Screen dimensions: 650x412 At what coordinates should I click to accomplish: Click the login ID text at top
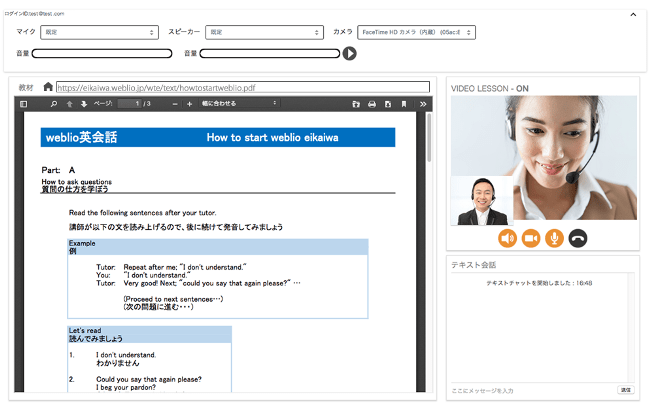(x=34, y=14)
